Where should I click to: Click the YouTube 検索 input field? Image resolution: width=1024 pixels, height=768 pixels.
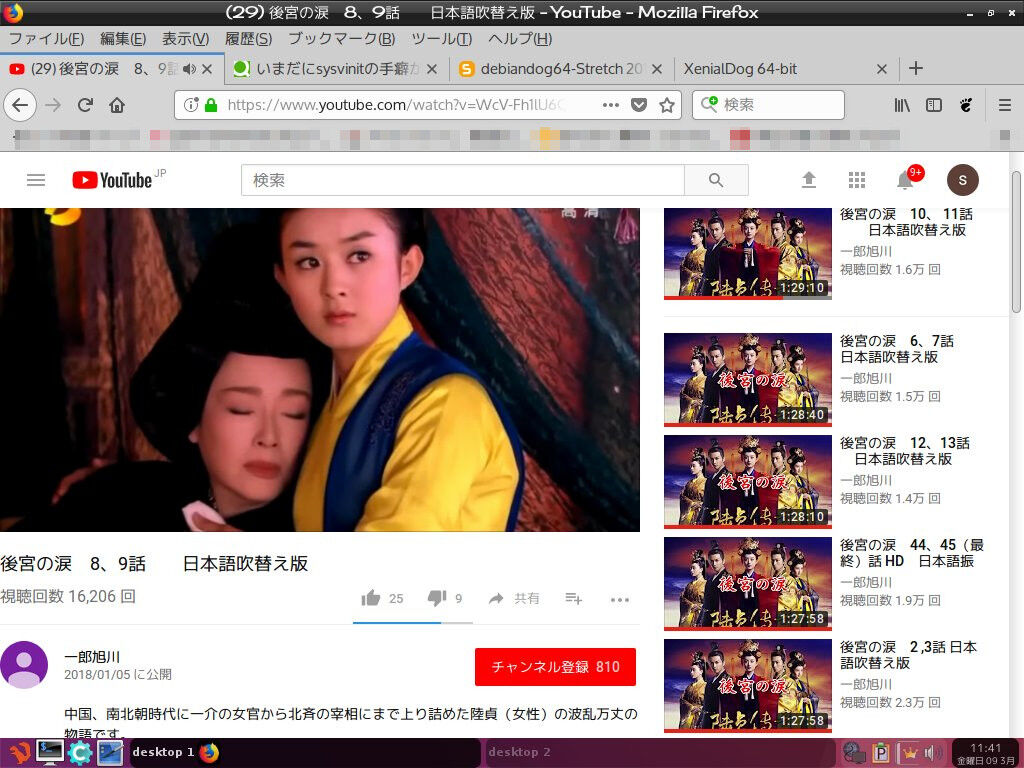click(x=462, y=180)
